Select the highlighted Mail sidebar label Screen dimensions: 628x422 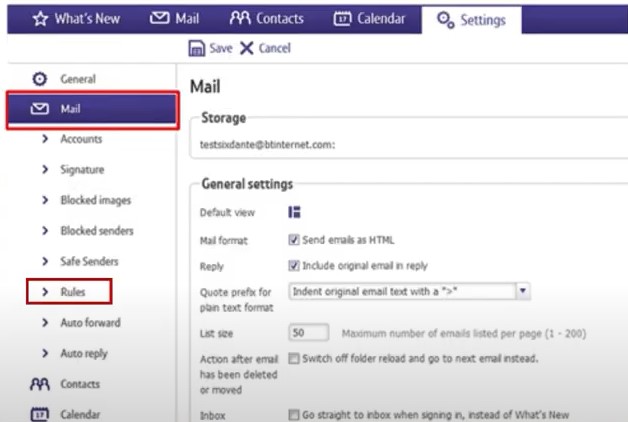tap(70, 109)
